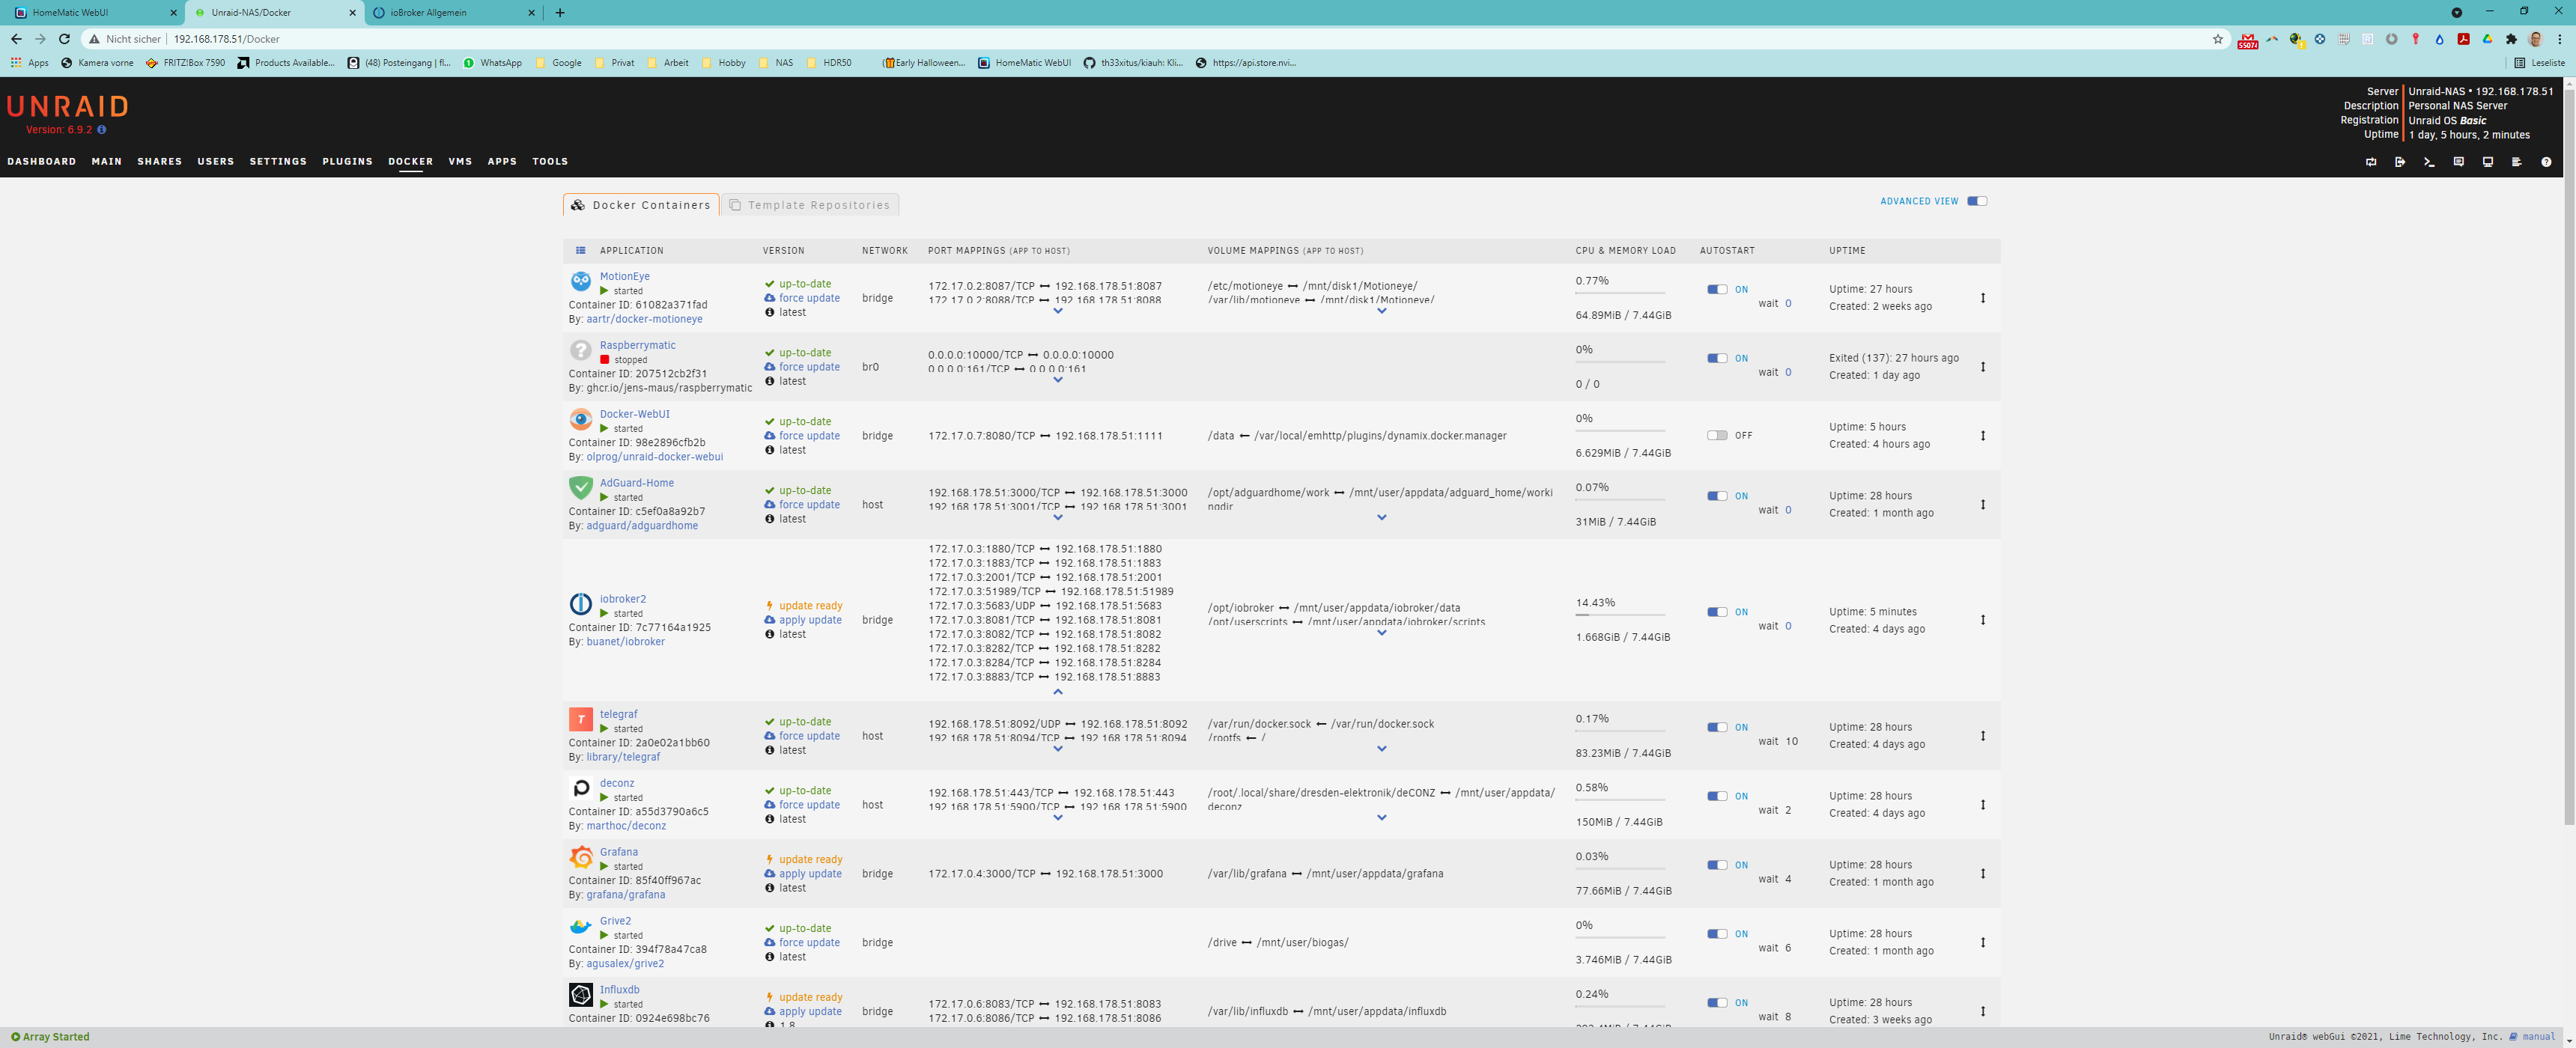This screenshot has height=1048, width=2576.
Task: Open the Template Repositories tab
Action: tap(809, 205)
